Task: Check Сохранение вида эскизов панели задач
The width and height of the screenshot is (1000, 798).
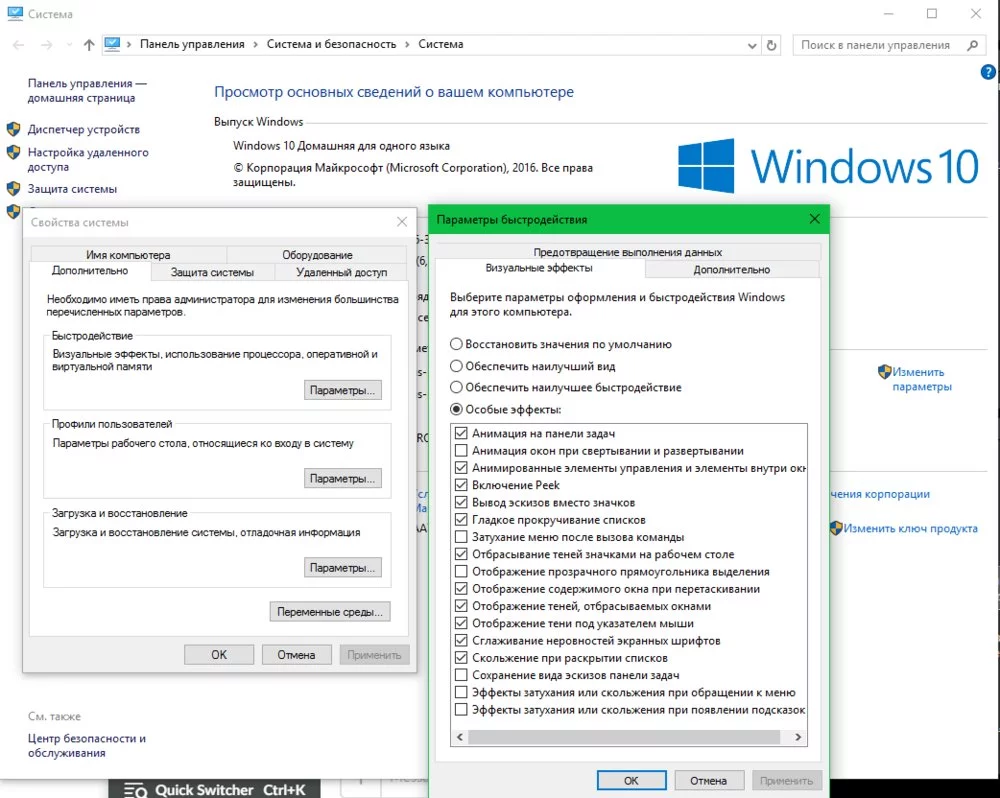Action: coord(461,674)
